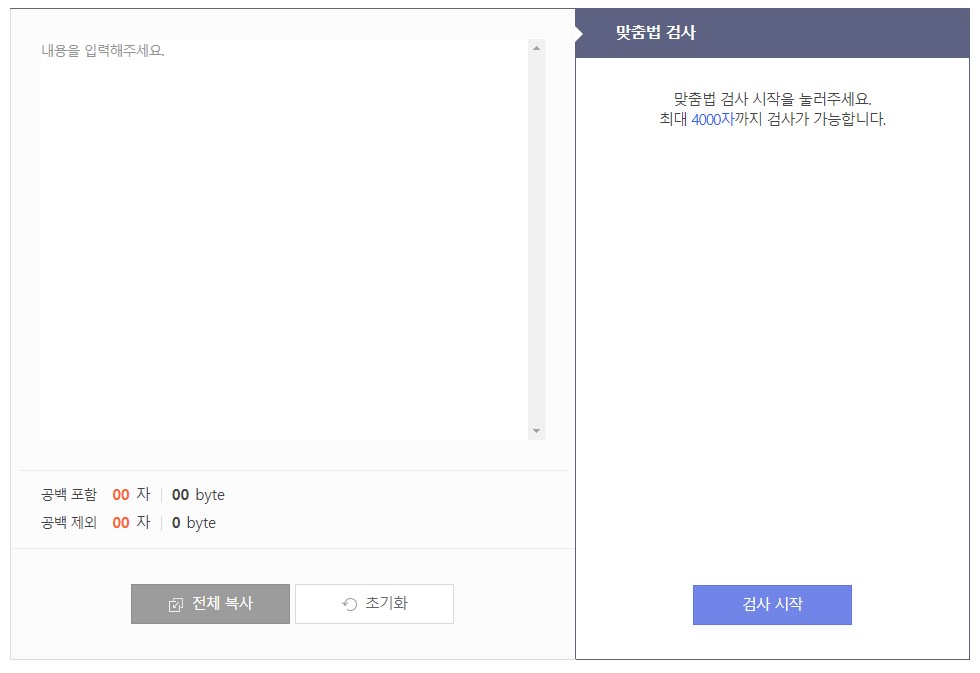Click the empty results panel on the right
980x673 pixels.
[772, 350]
